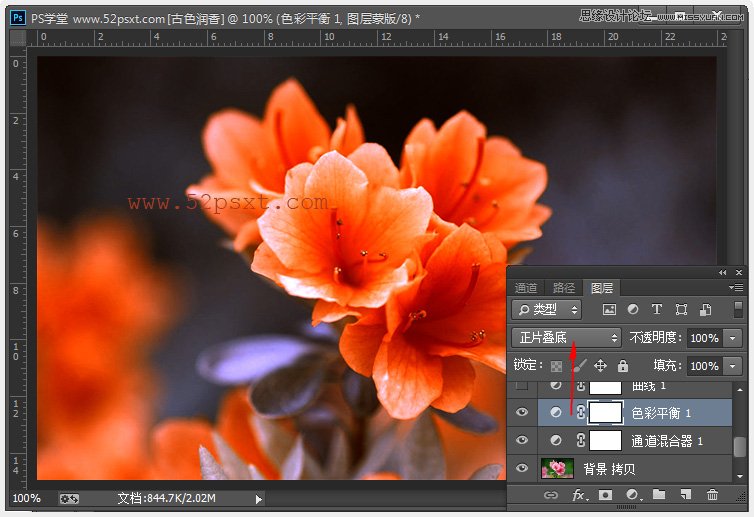Screen dimensions: 754x517
Task: Lock transparent pixels checkerboard icon
Action: [556, 366]
